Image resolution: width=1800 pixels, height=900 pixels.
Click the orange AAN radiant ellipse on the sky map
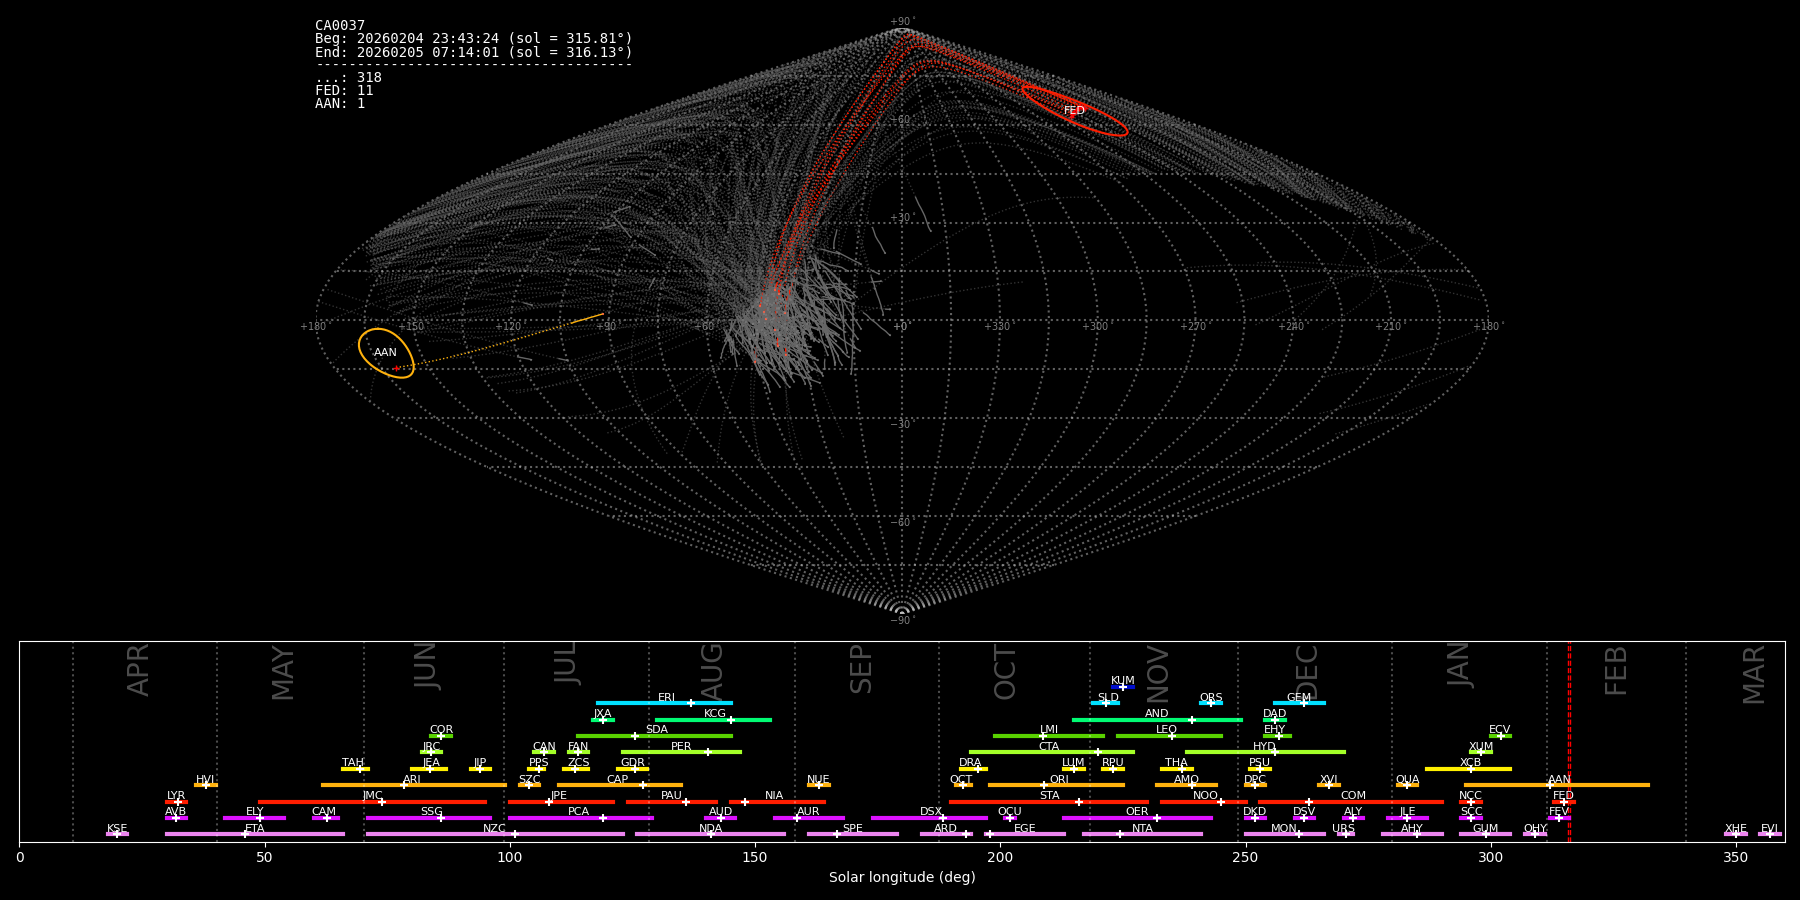tap(386, 353)
